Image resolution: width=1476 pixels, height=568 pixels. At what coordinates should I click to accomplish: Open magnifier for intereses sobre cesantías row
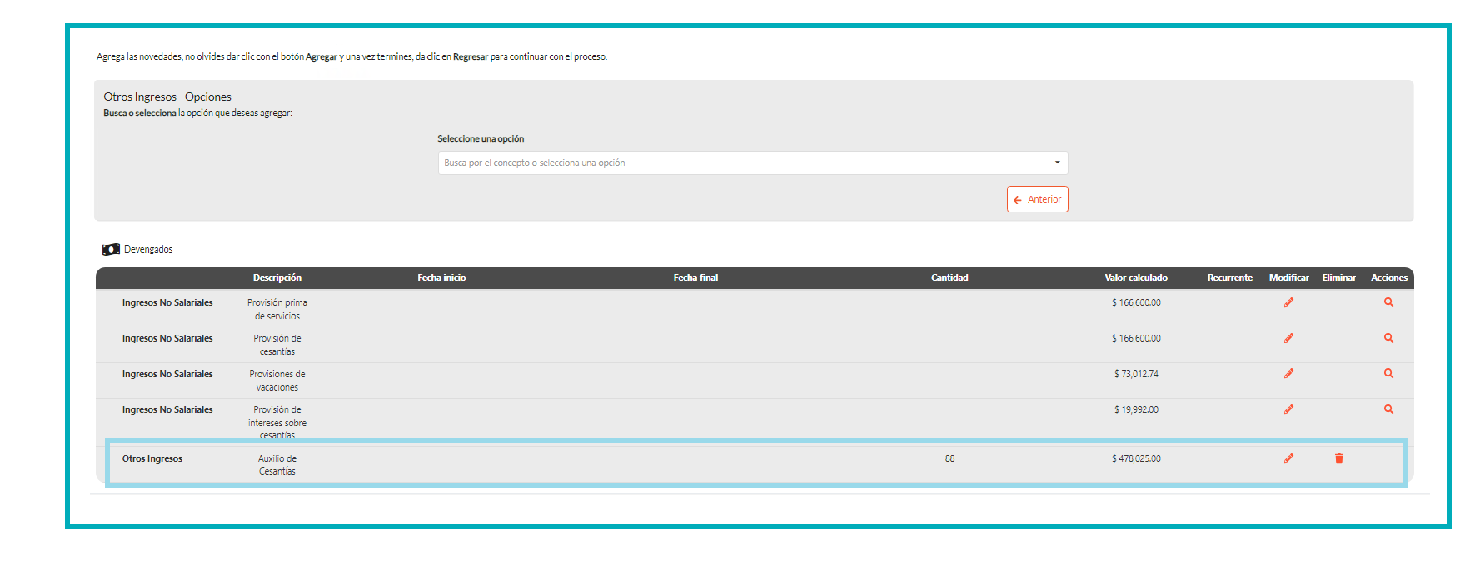pyautogui.click(x=1388, y=409)
